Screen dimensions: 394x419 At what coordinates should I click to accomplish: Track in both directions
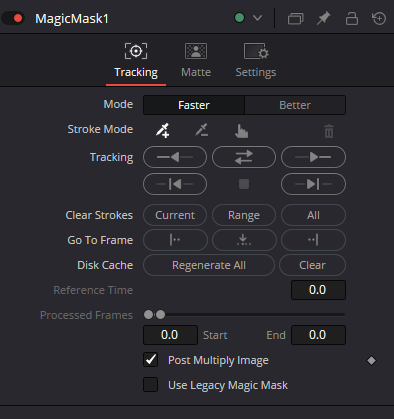point(244,157)
